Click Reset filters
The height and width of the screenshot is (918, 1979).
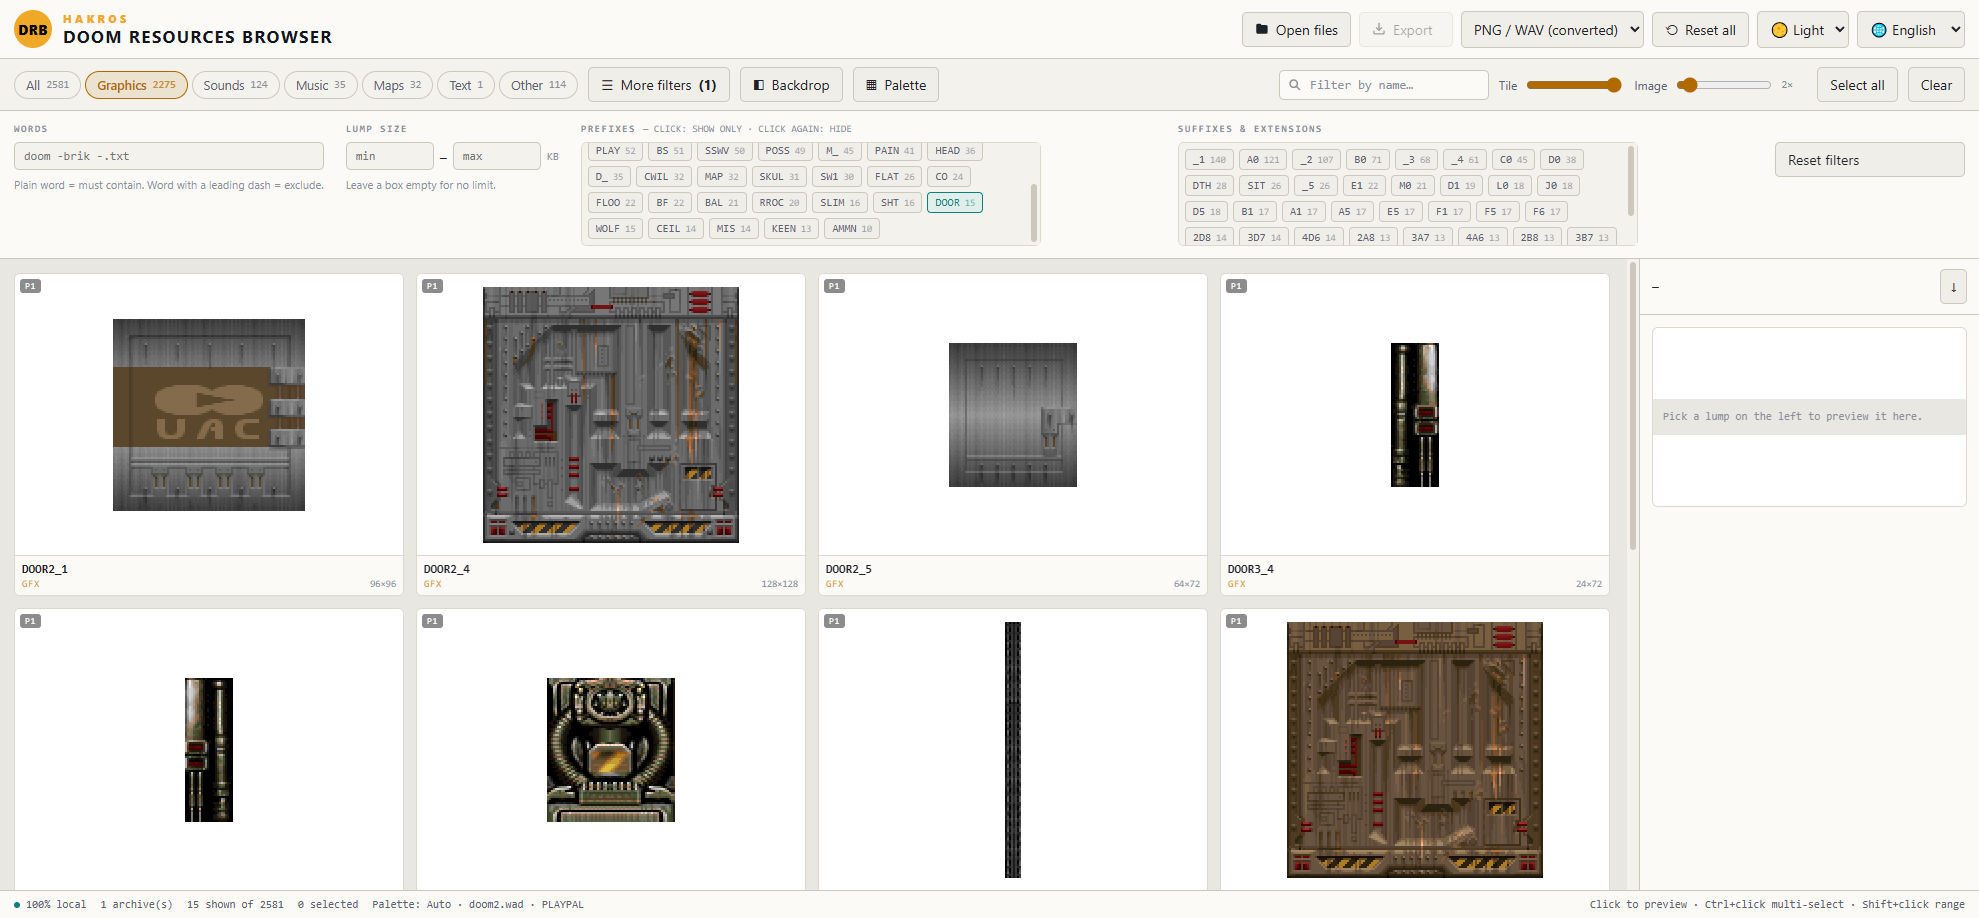[x=1869, y=160]
